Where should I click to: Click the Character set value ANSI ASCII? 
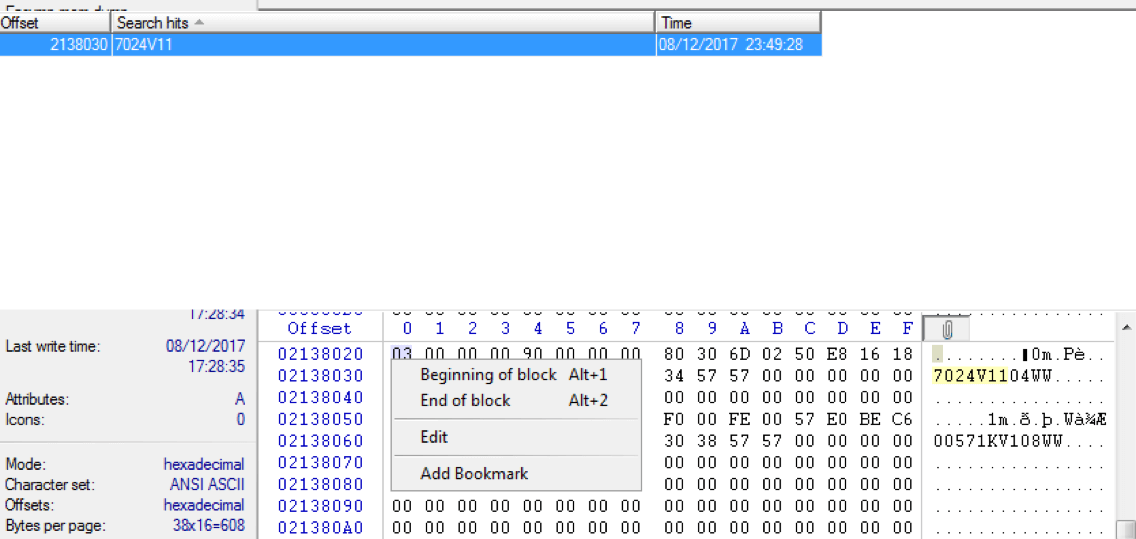click(x=206, y=485)
